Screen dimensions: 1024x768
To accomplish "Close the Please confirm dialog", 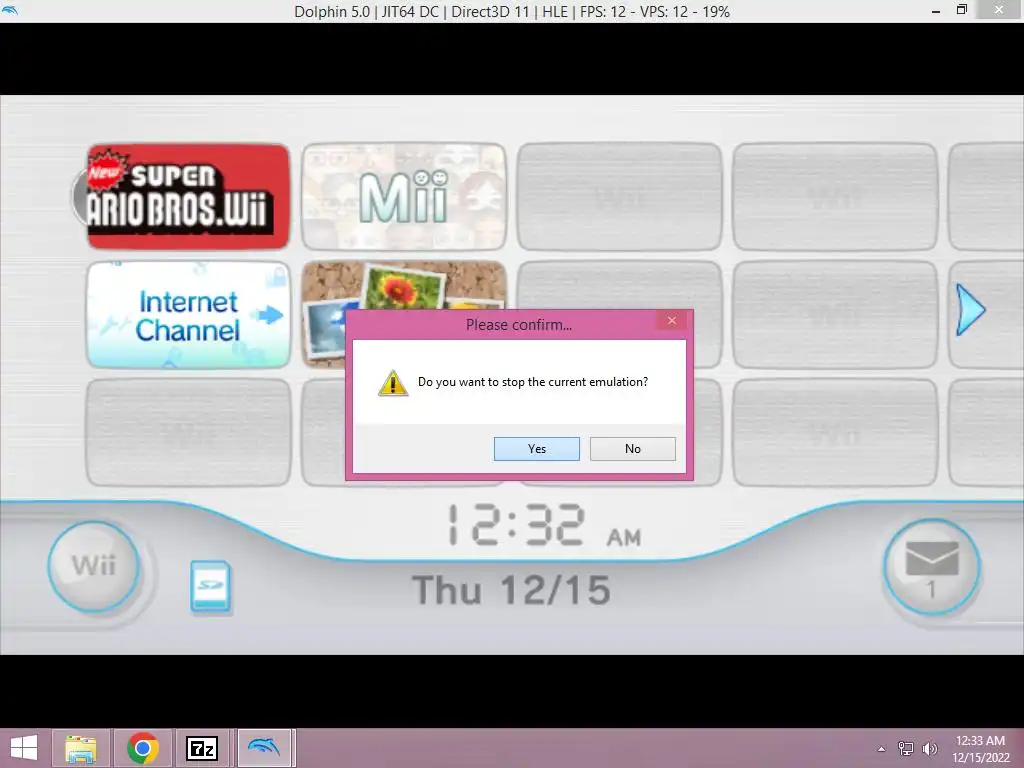I will [671, 321].
